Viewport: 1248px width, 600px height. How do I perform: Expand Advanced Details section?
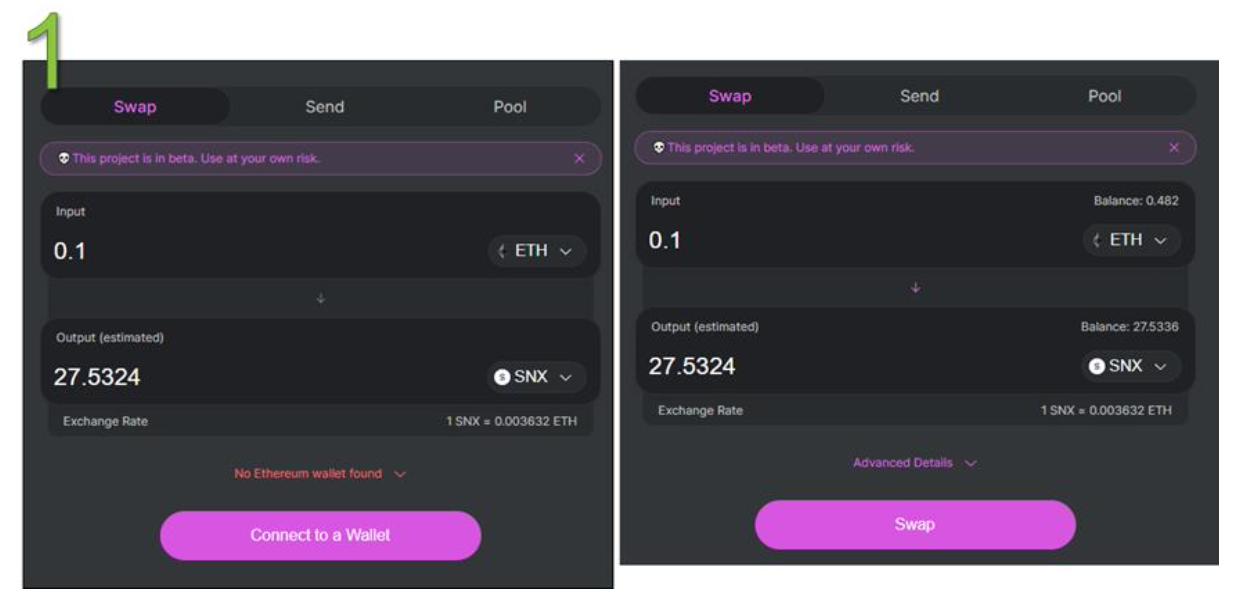pyautogui.click(x=914, y=463)
